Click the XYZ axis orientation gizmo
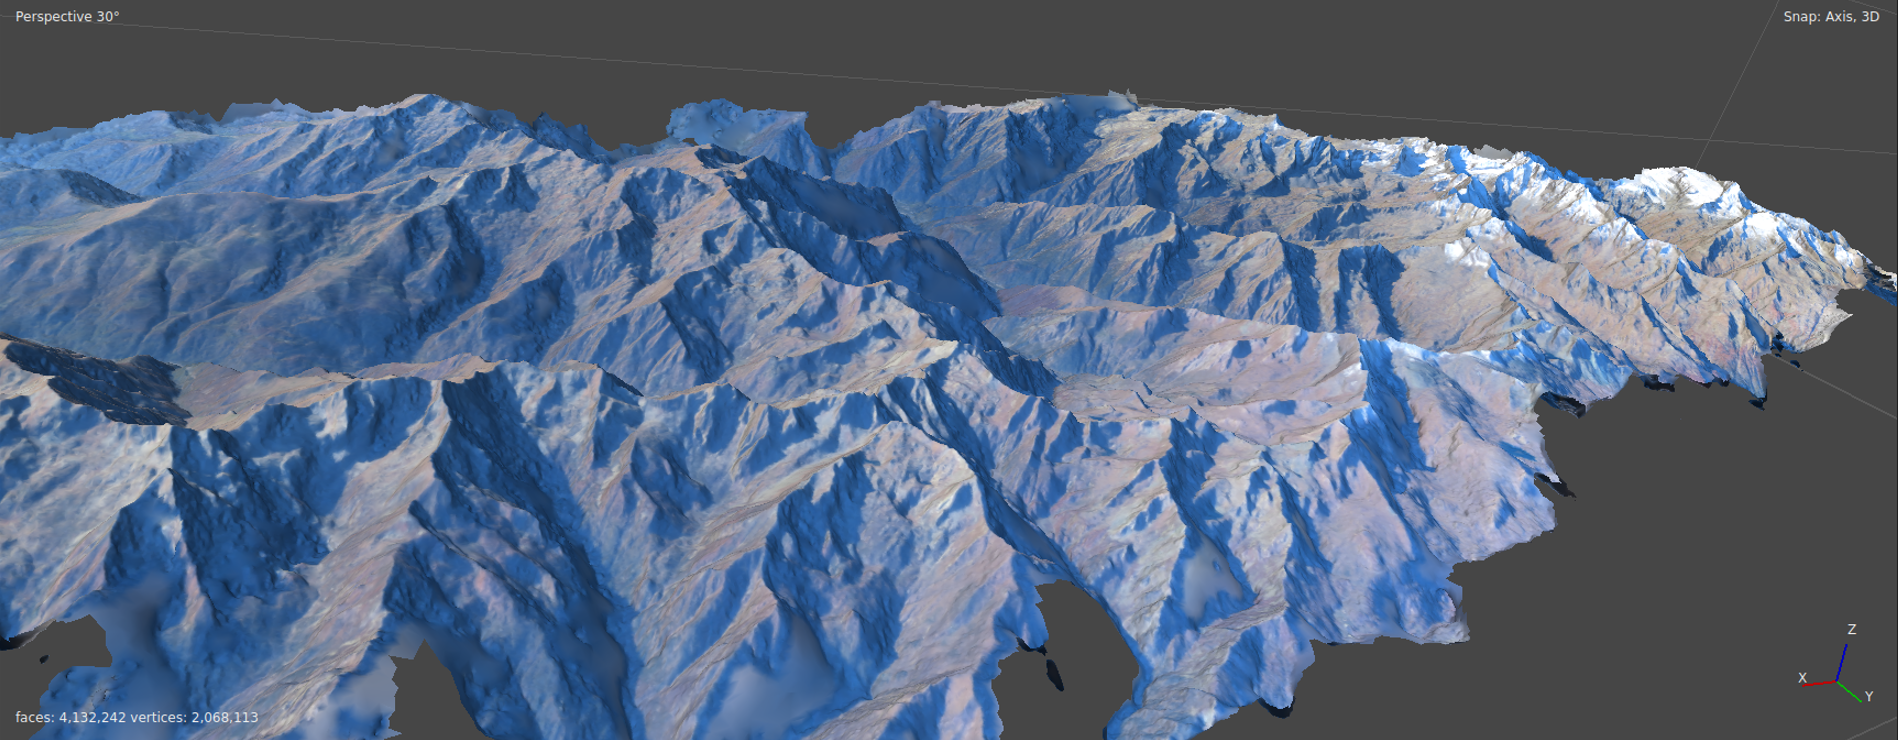 click(1836, 664)
